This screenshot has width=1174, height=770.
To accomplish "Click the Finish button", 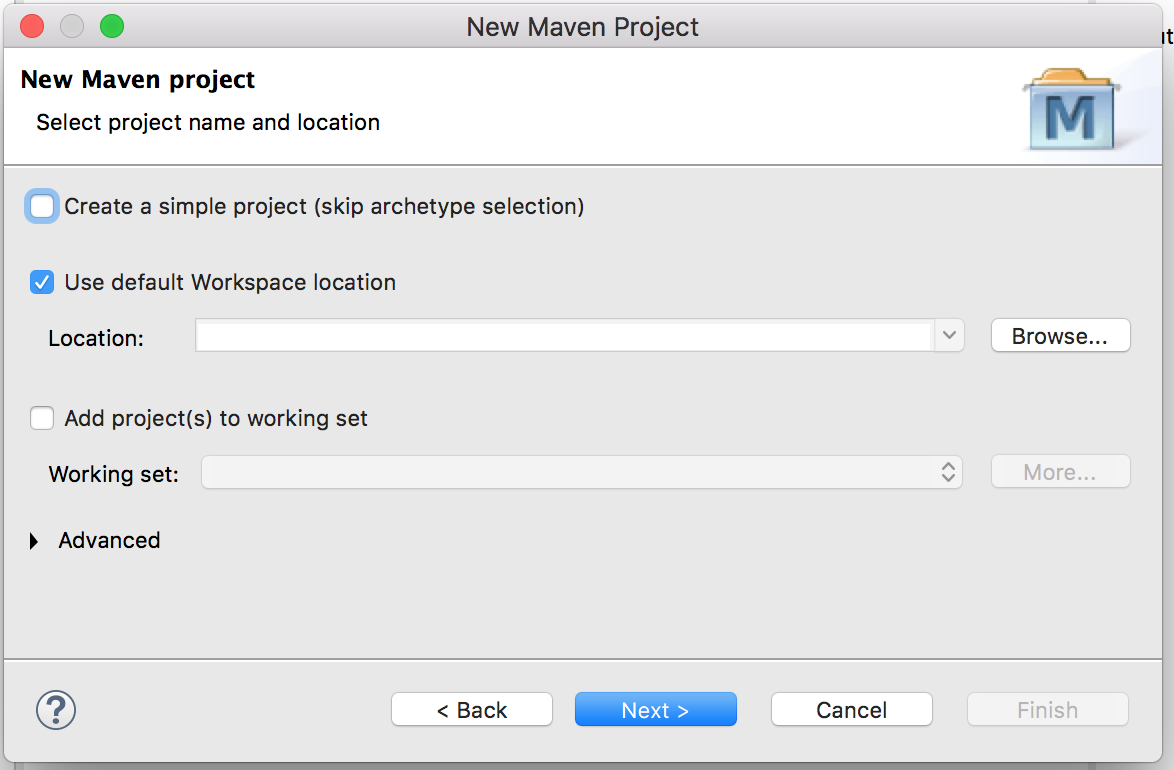I will pos(1047,709).
